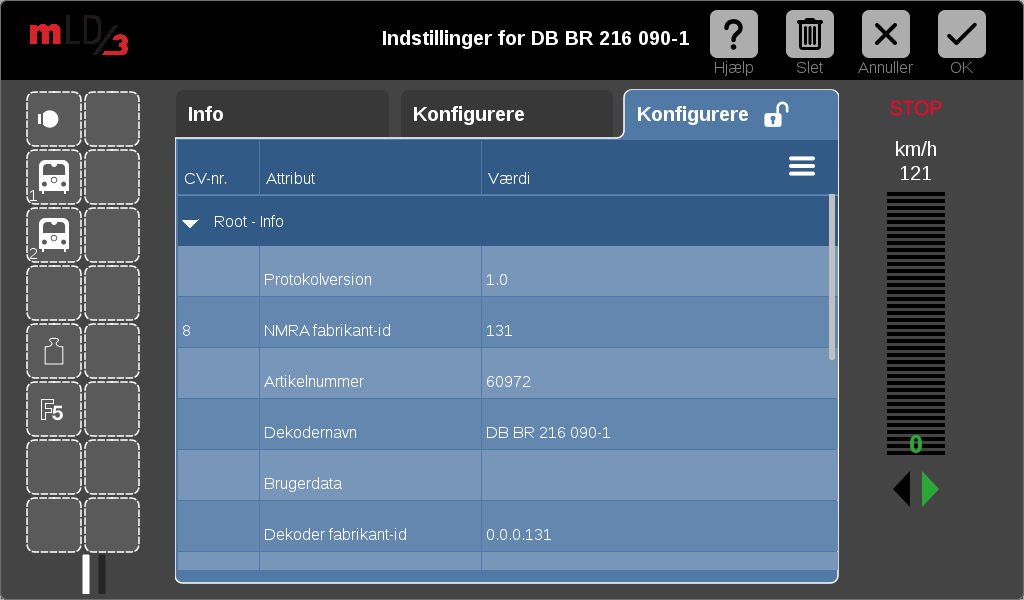Activate locomotive function icon number 2
Image resolution: width=1024 pixels, height=600 pixels.
click(54, 235)
